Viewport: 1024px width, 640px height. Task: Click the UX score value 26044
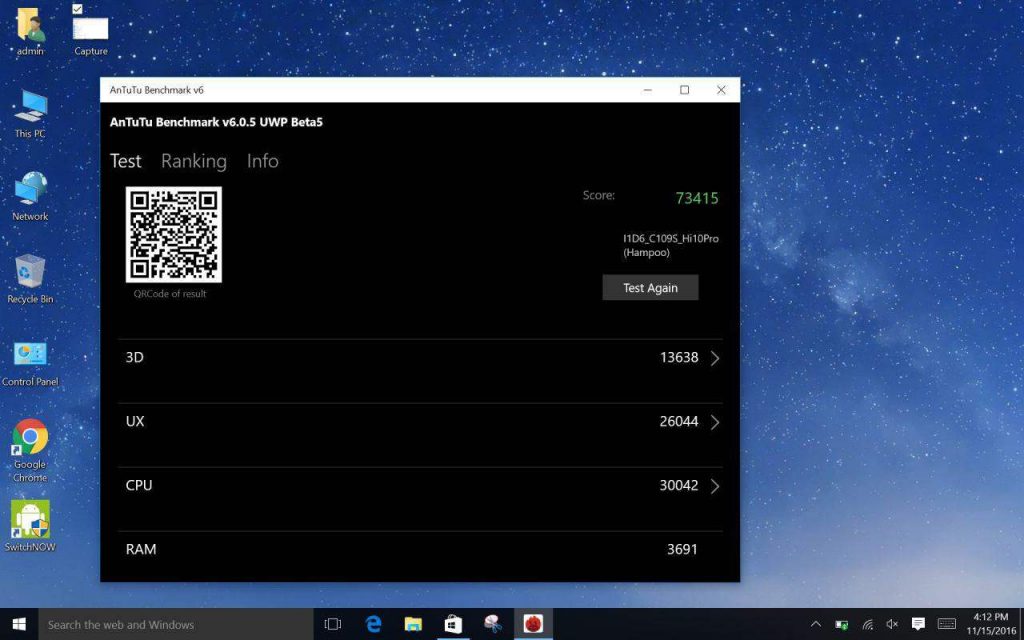679,421
